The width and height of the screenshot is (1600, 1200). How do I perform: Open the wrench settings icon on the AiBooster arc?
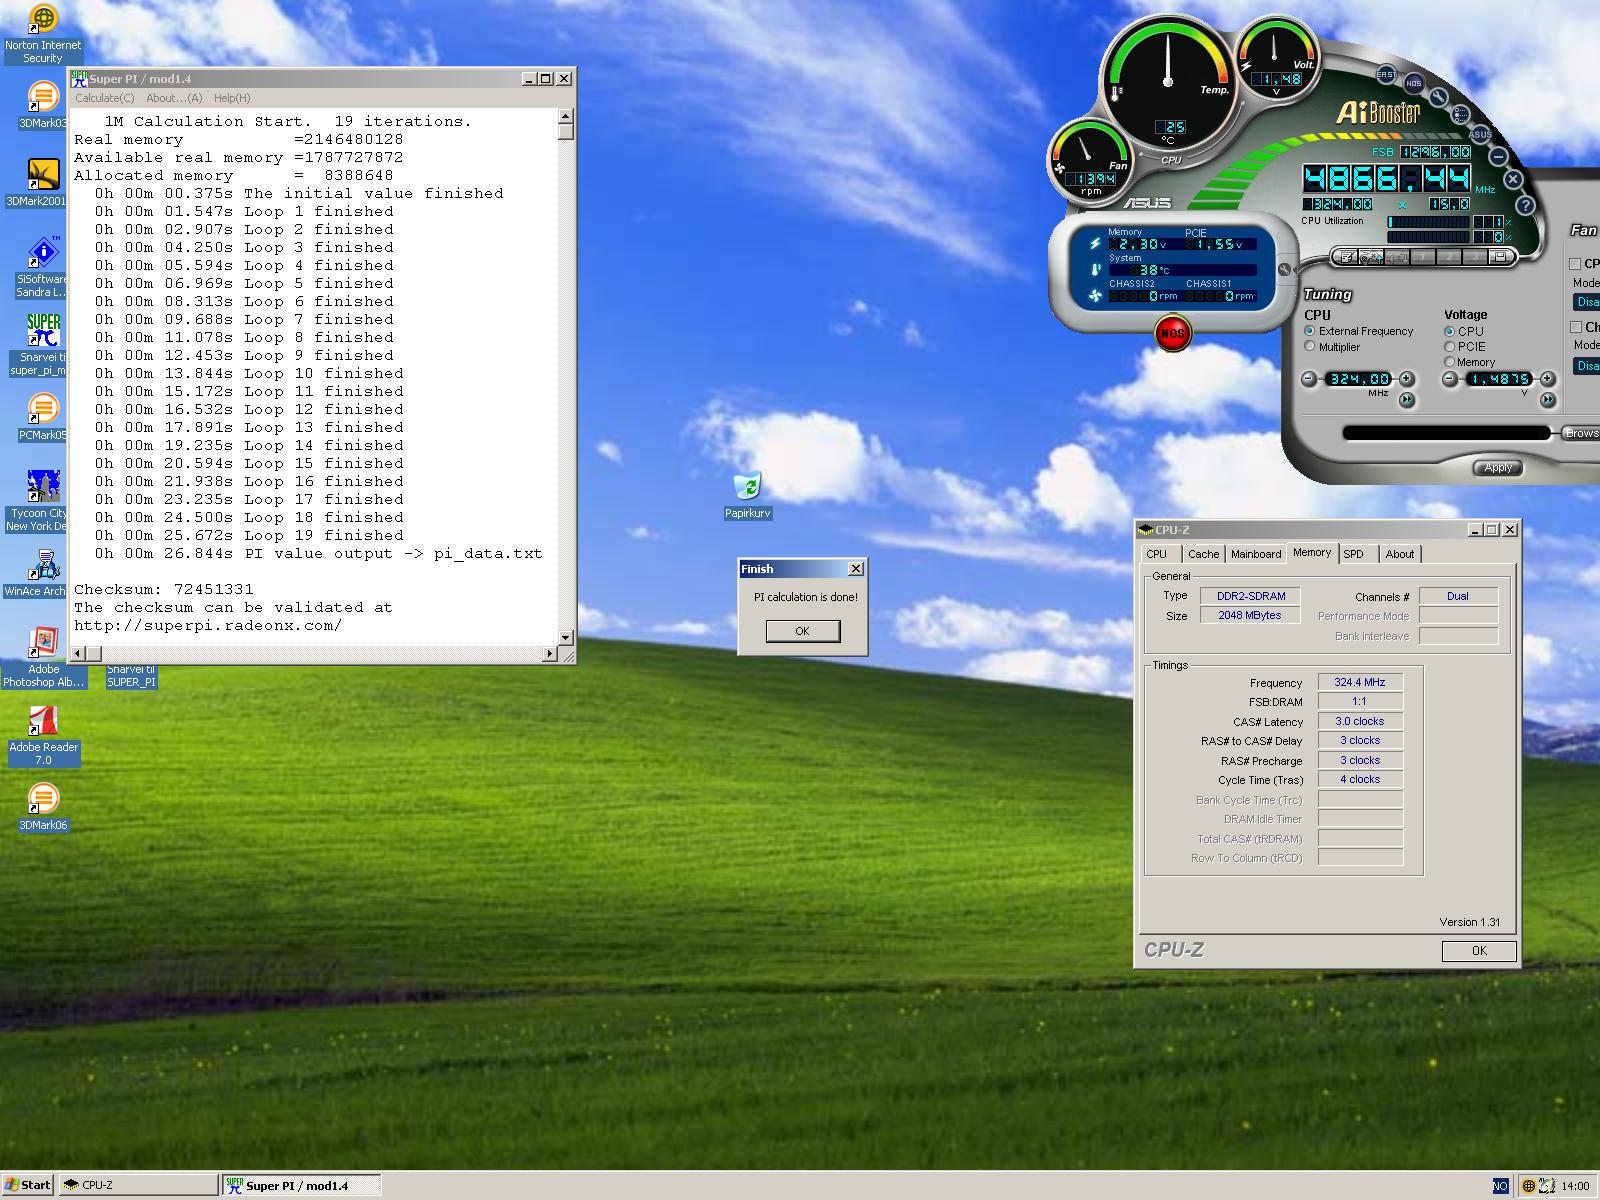pos(1438,97)
